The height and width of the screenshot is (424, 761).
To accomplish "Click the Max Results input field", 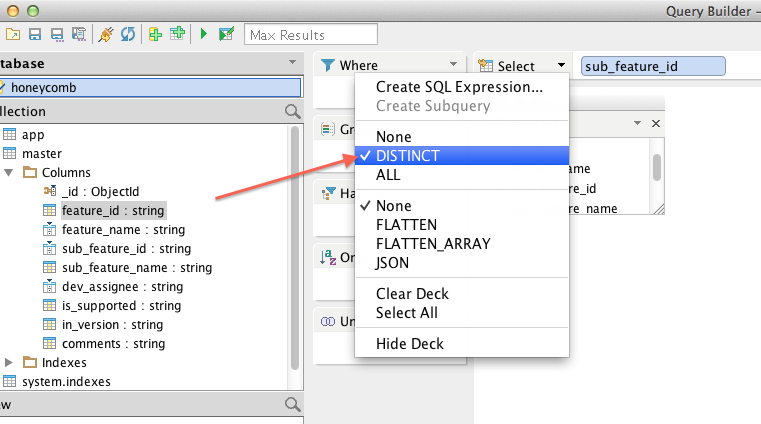I will 311,35.
